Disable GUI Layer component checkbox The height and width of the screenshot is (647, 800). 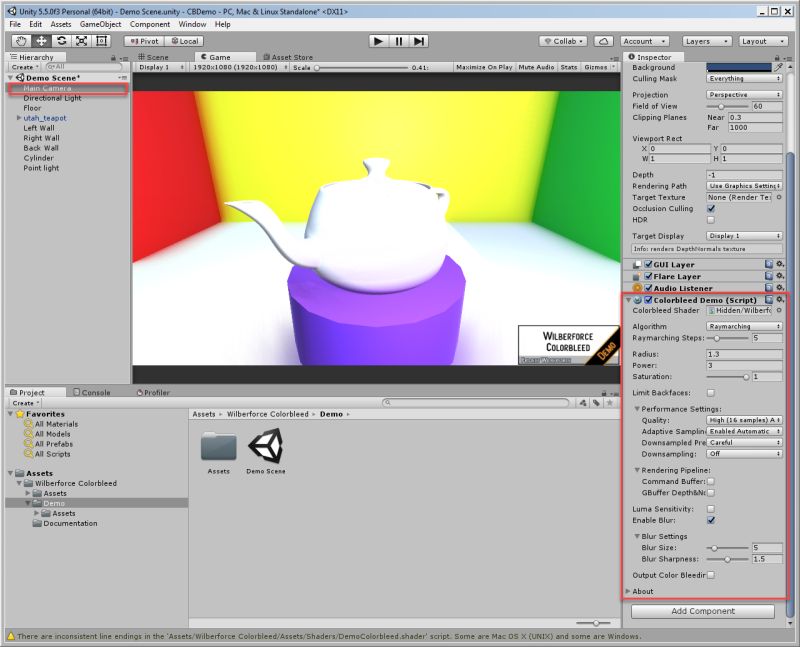(648, 264)
